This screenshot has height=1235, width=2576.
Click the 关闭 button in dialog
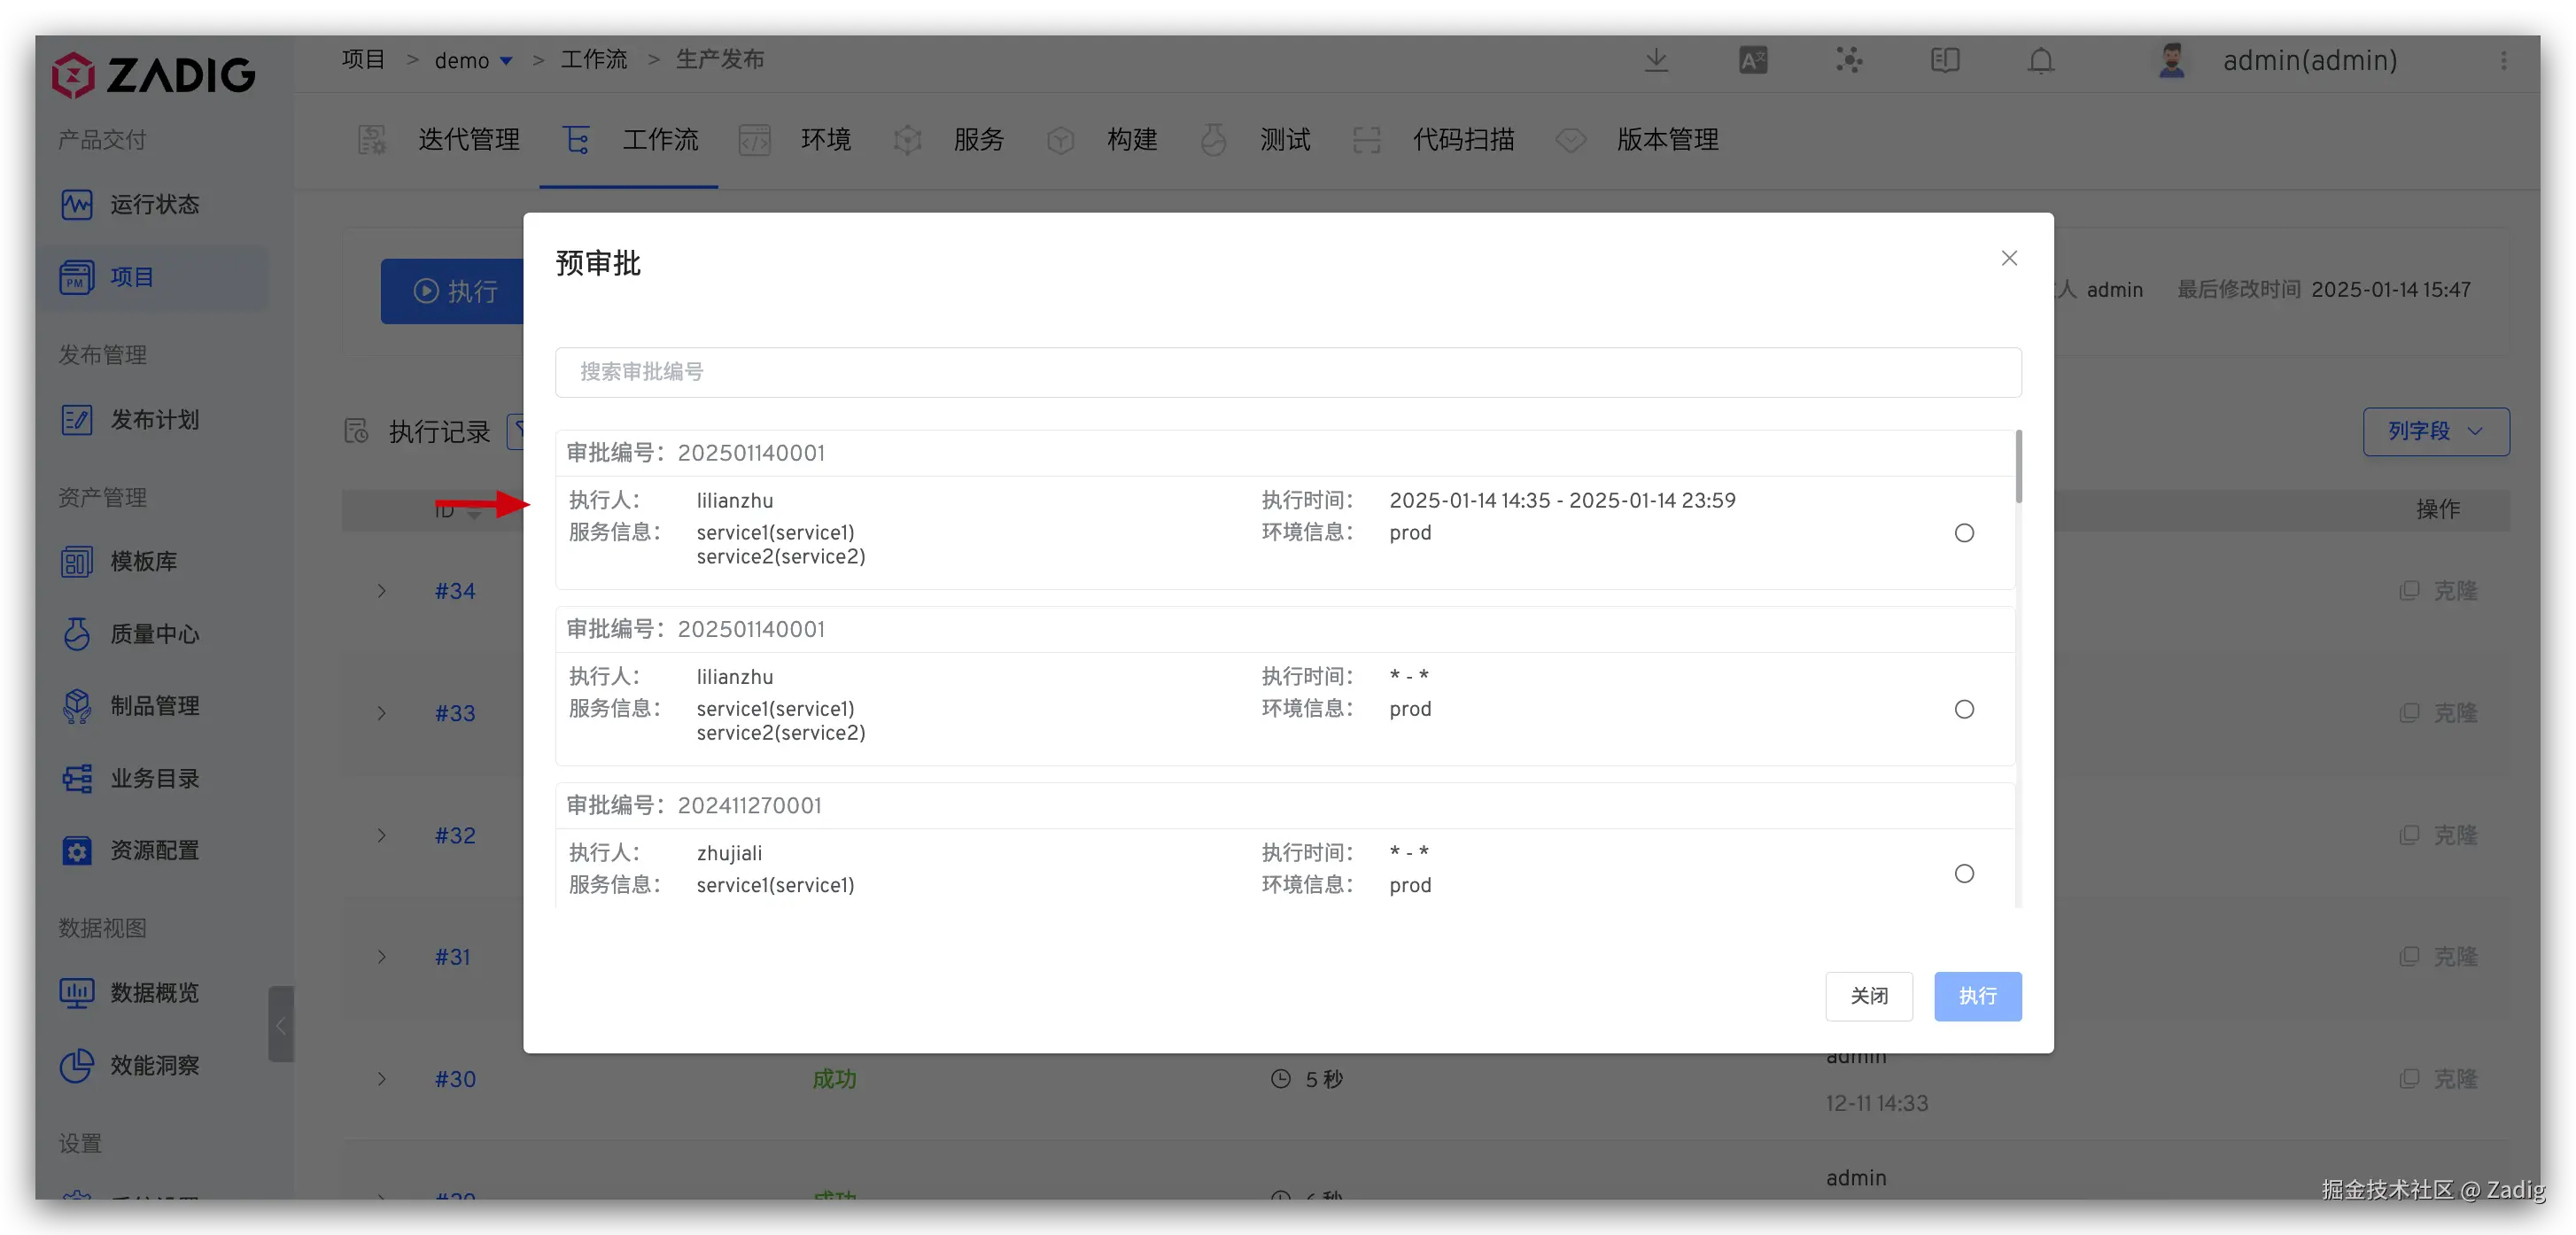click(1868, 996)
